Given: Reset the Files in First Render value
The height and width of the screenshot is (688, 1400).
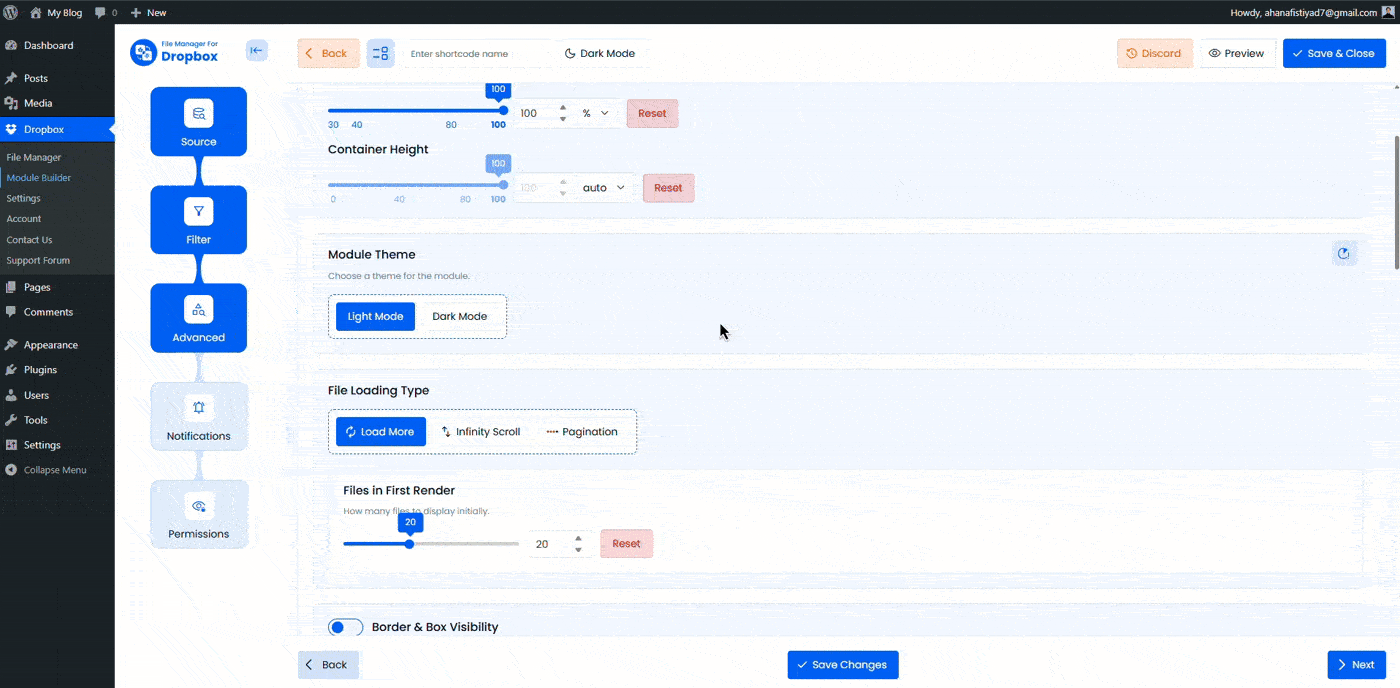Looking at the screenshot, I should tap(626, 543).
